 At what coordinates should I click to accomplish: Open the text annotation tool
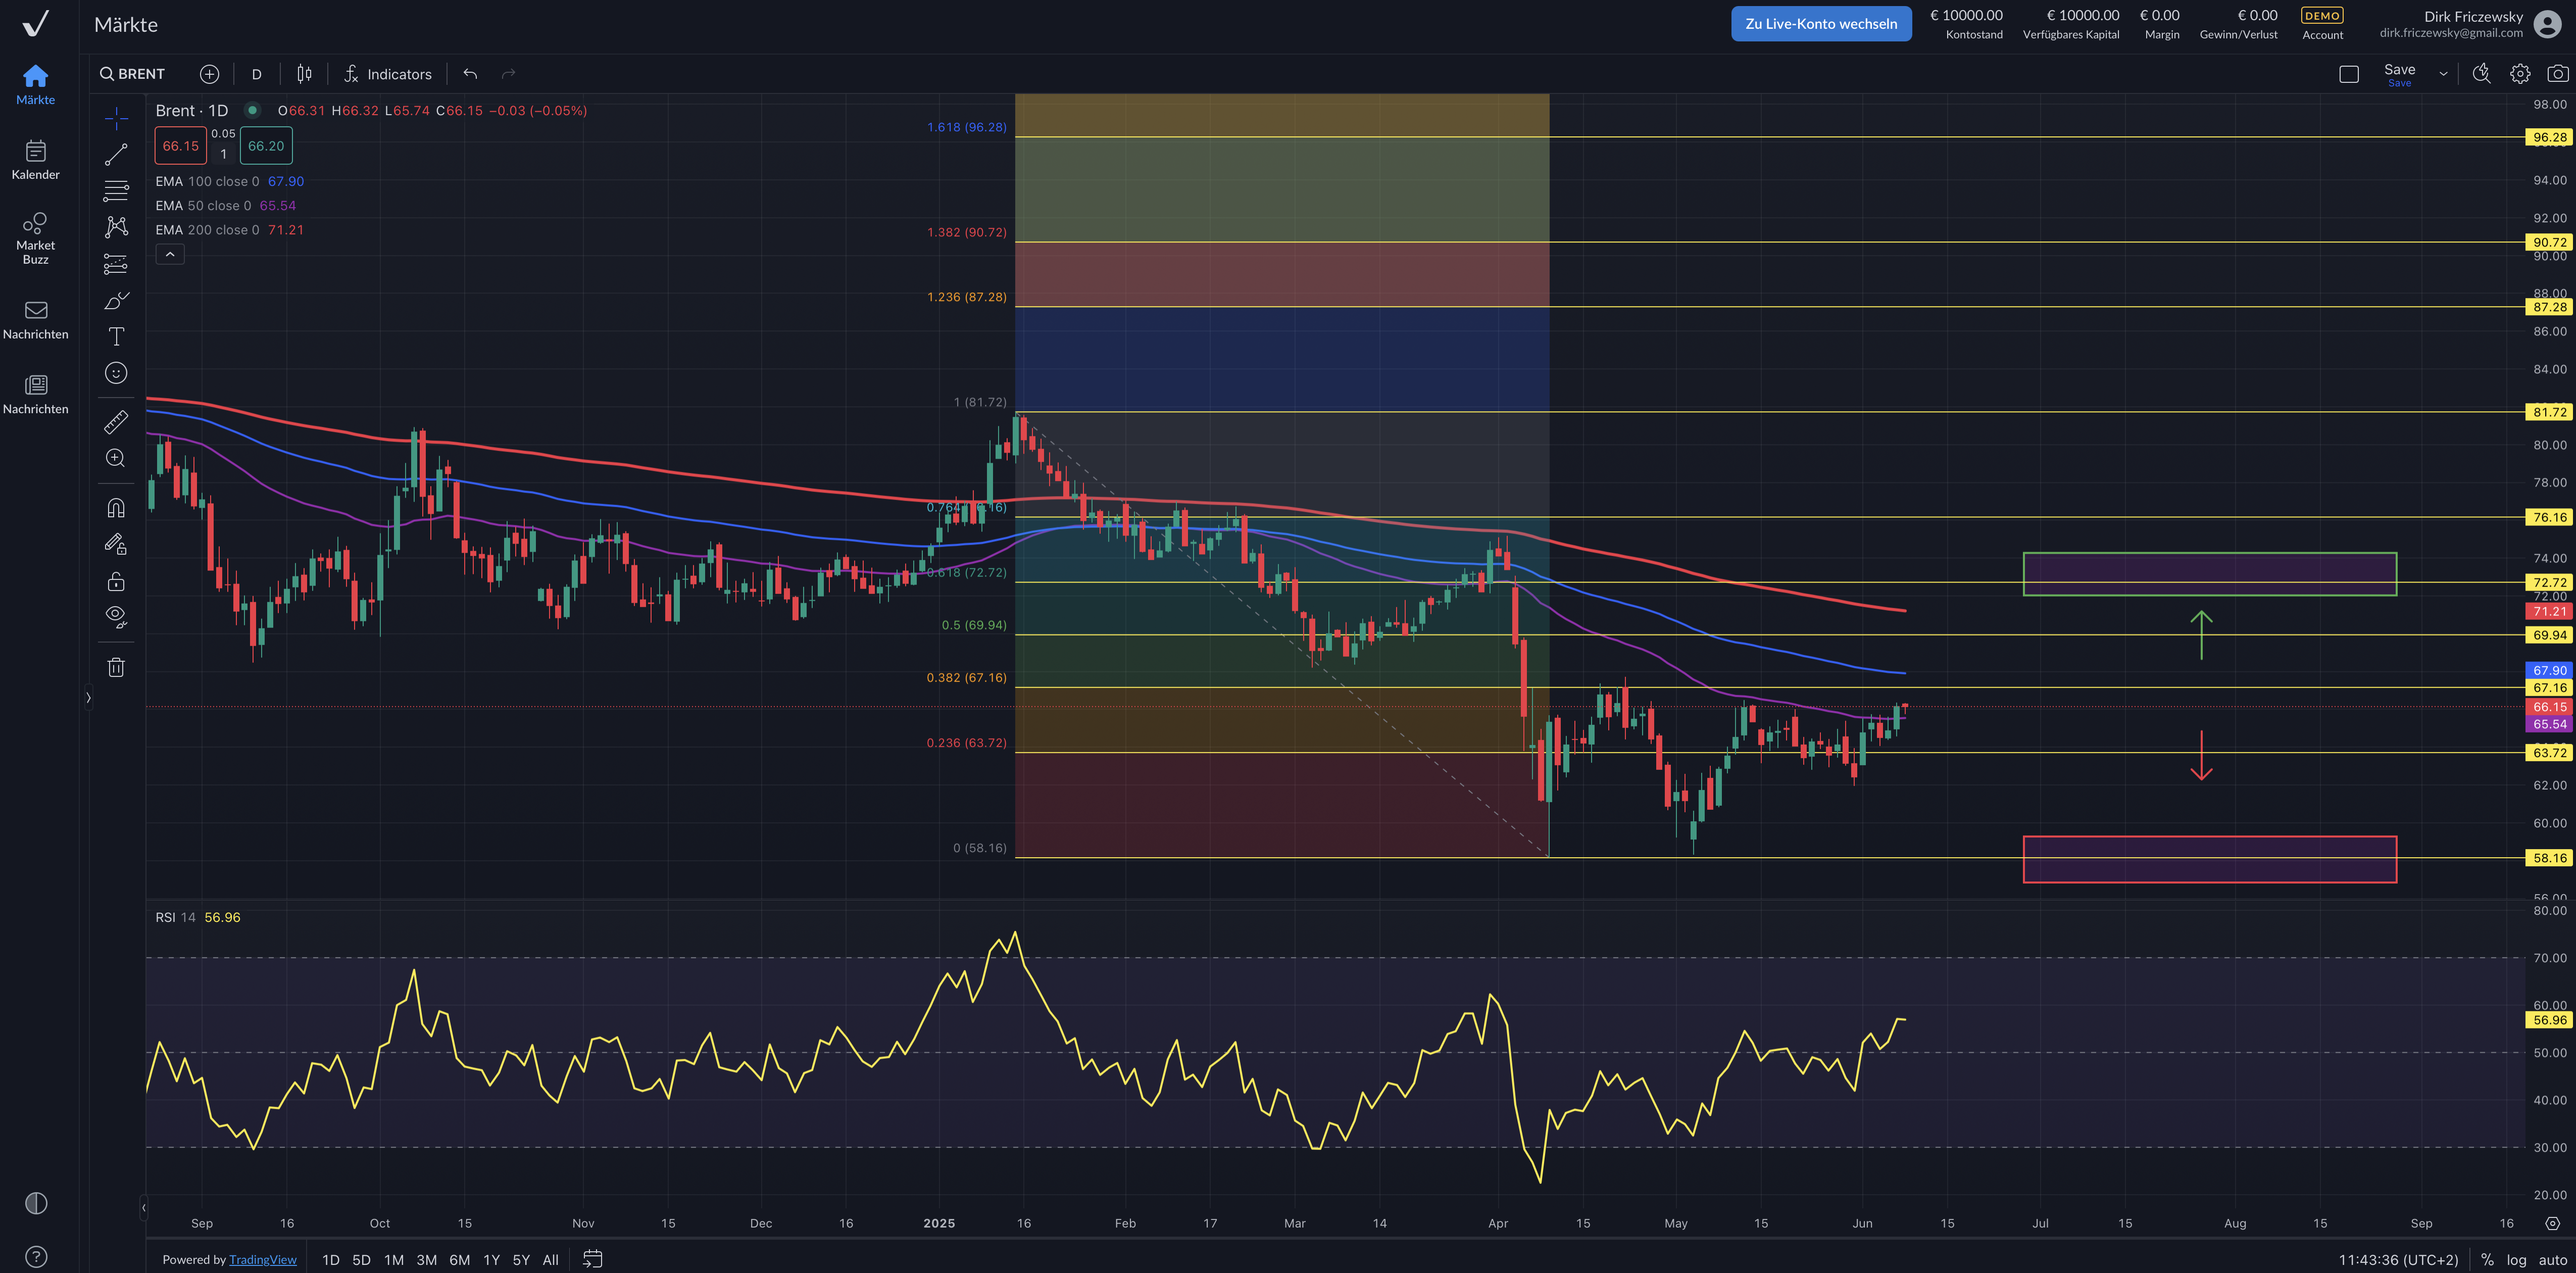coord(116,336)
